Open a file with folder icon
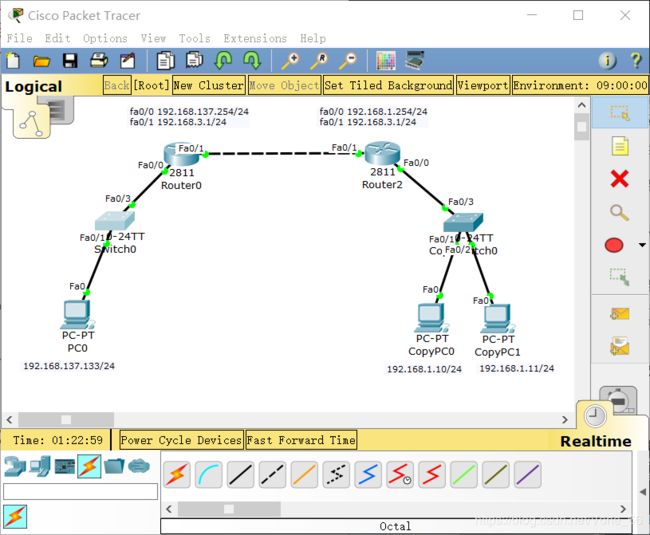 [x=41, y=61]
